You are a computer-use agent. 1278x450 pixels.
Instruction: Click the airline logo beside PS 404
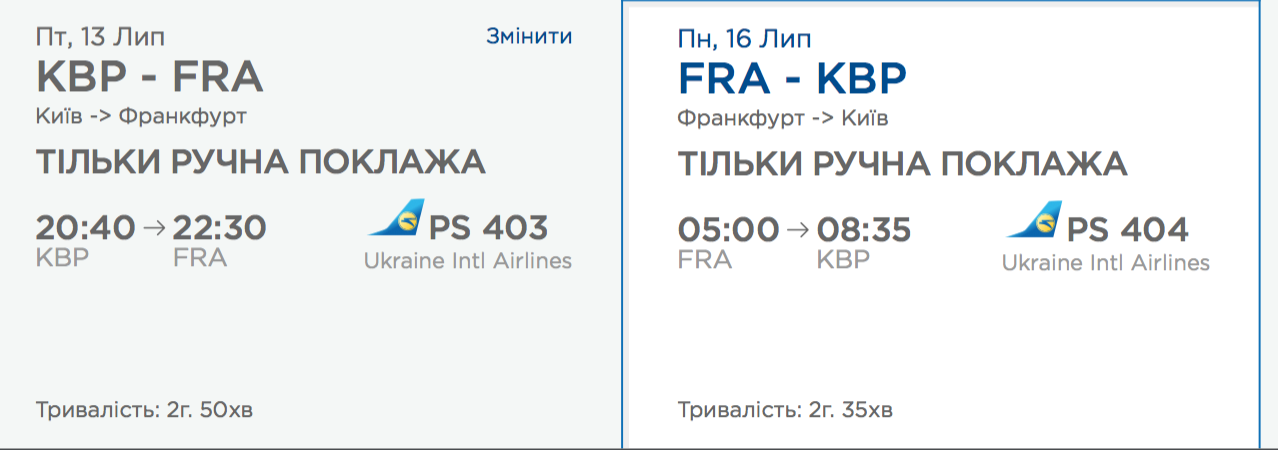pos(1034,220)
